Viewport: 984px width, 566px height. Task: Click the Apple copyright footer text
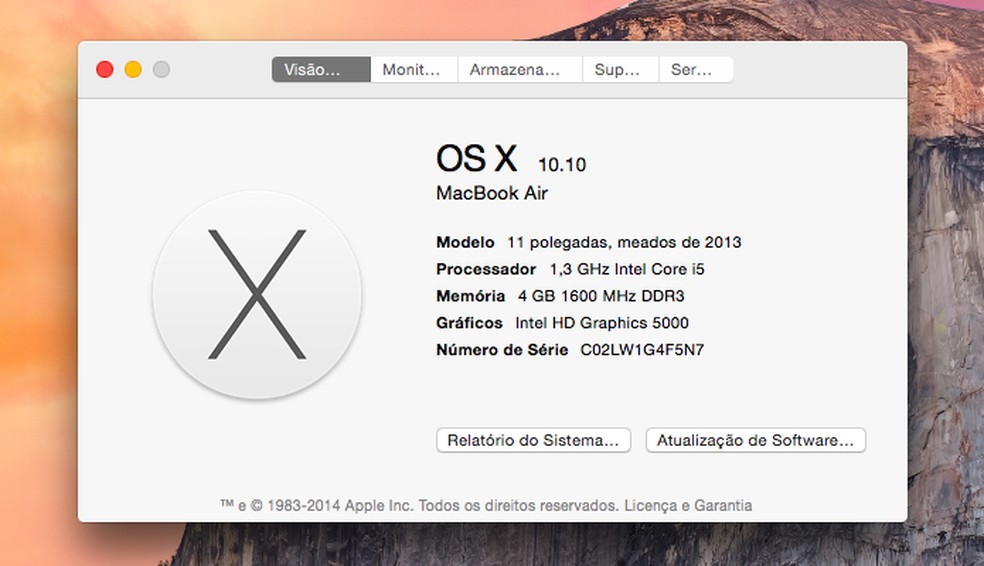click(x=486, y=505)
